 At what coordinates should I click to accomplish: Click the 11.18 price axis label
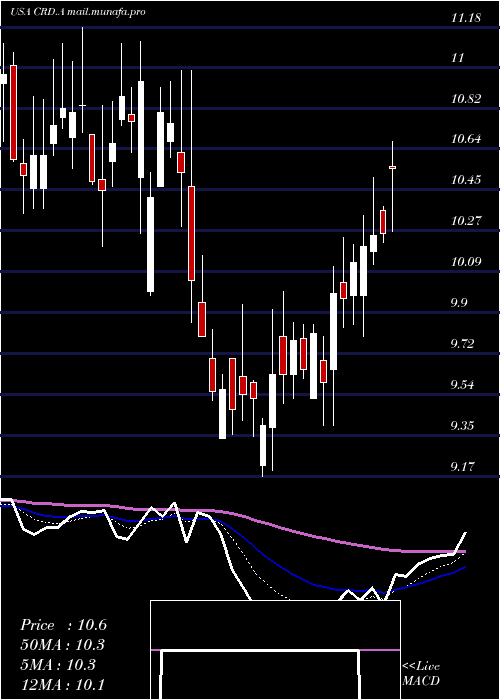coord(466,18)
